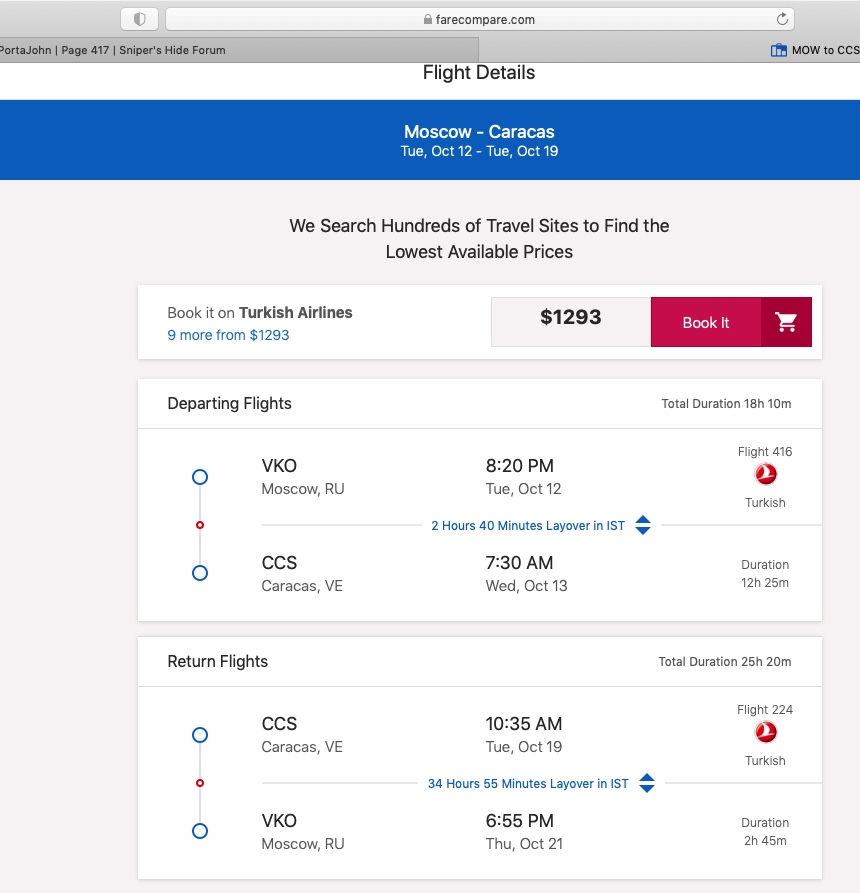Expand the 34 Hours 55 Minutes layover details
The height and width of the screenshot is (893, 860).
coord(647,783)
